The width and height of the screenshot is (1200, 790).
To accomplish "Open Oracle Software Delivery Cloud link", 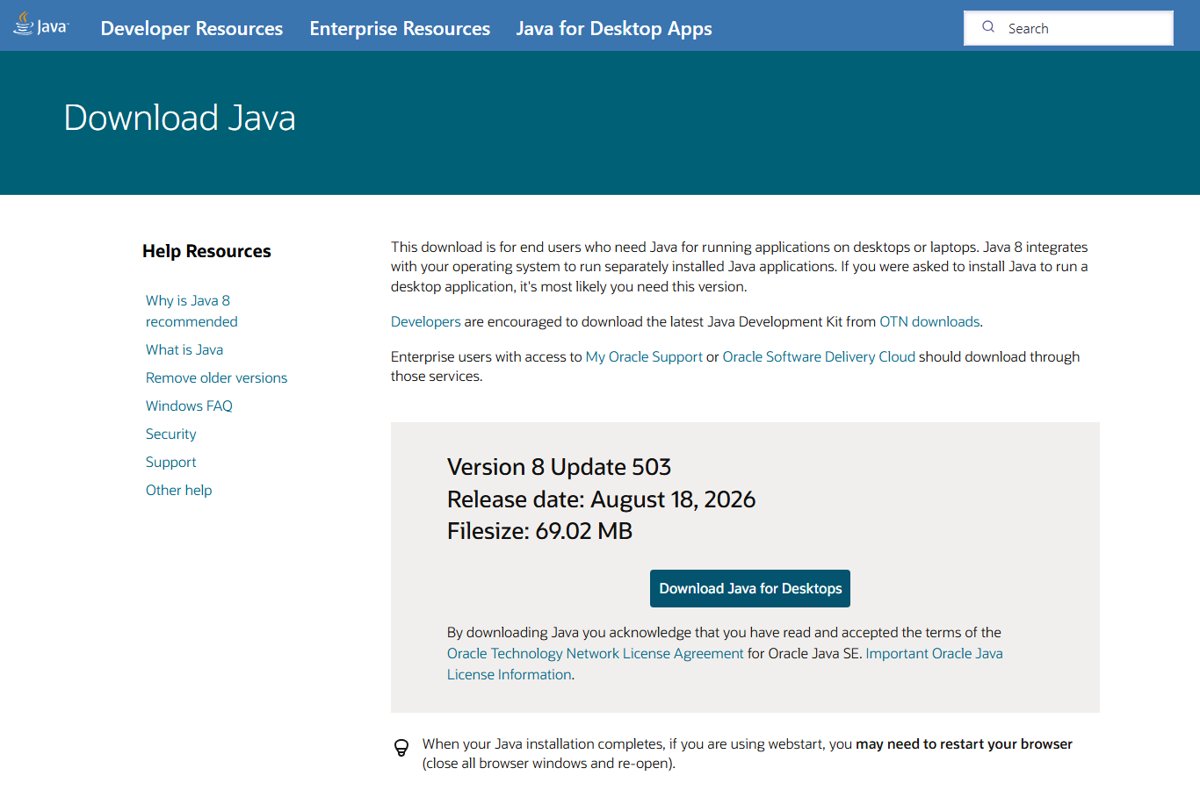I will point(819,357).
